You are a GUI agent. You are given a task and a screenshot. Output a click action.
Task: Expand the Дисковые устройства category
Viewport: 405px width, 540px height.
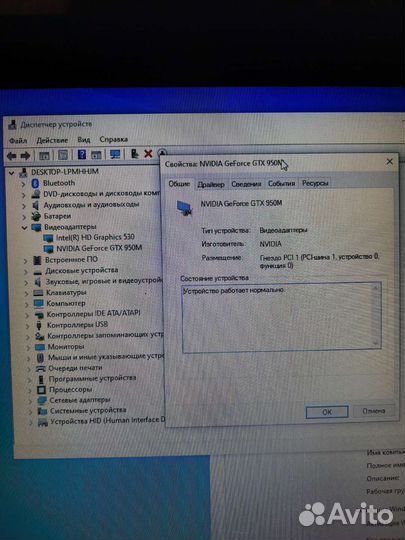click(25, 272)
